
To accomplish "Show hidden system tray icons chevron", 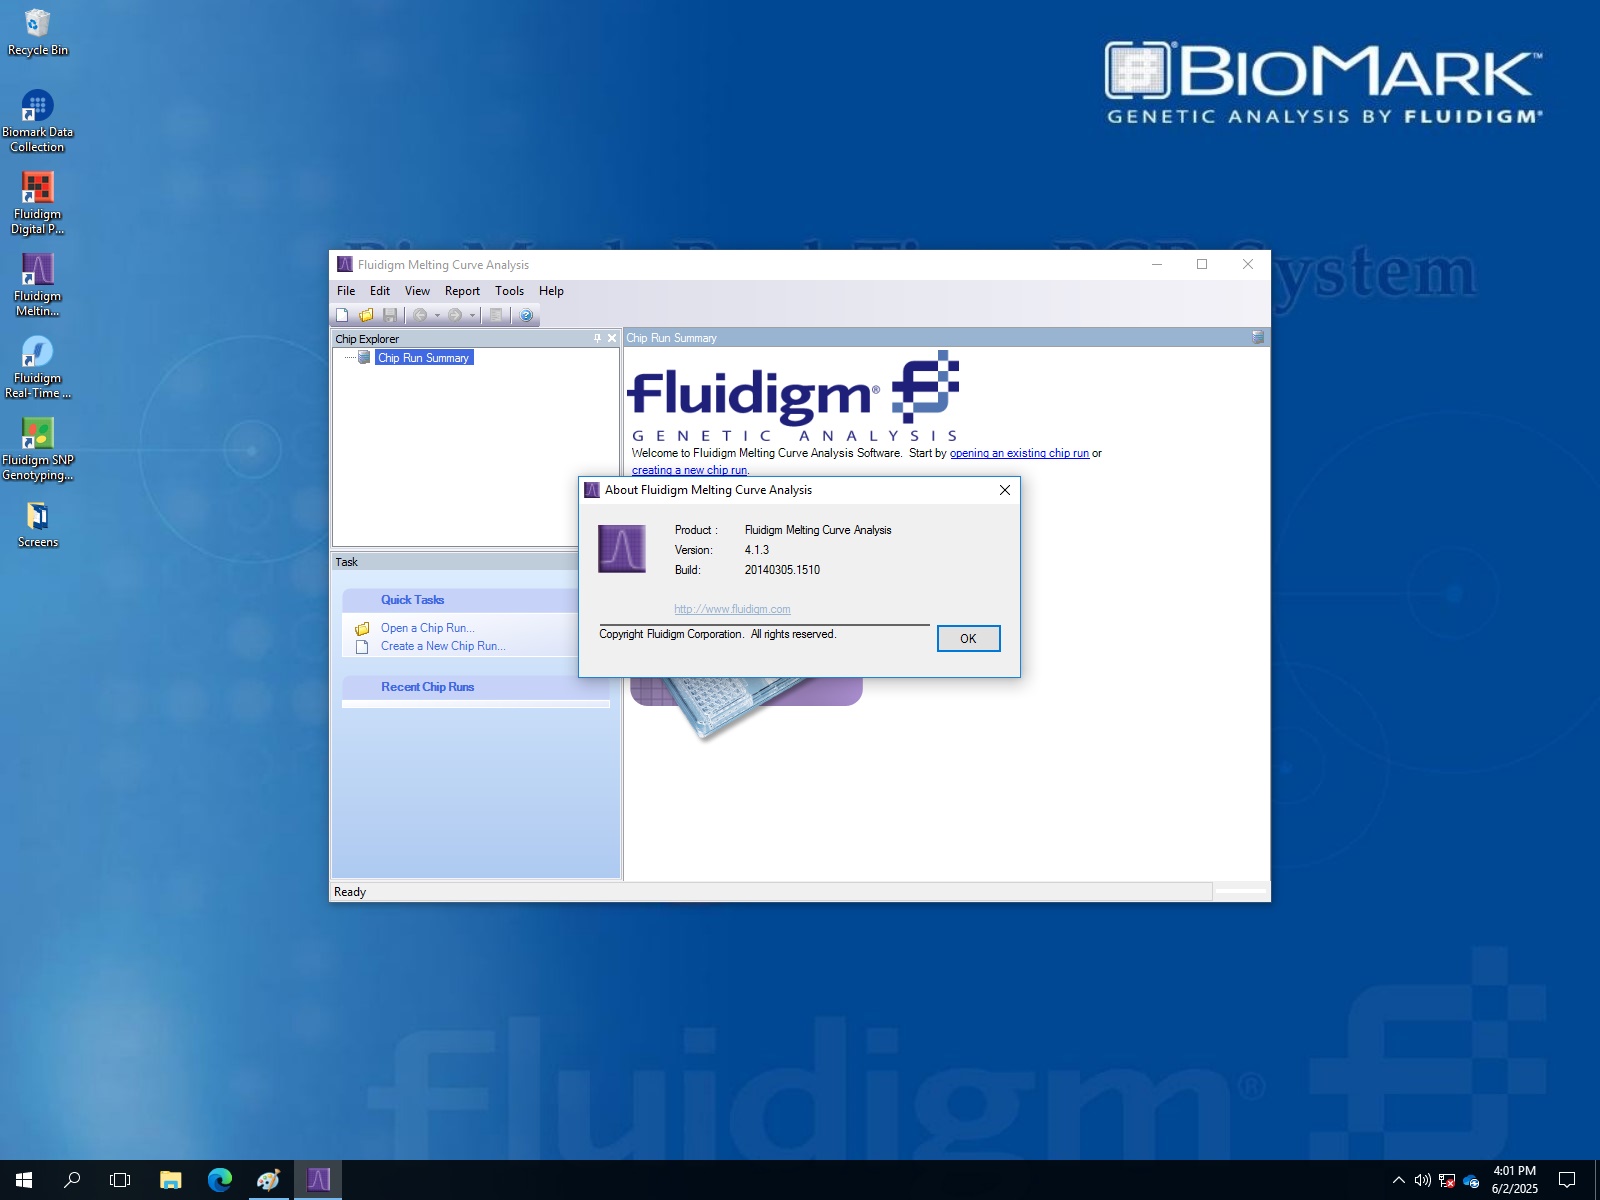I will 1399,1180.
